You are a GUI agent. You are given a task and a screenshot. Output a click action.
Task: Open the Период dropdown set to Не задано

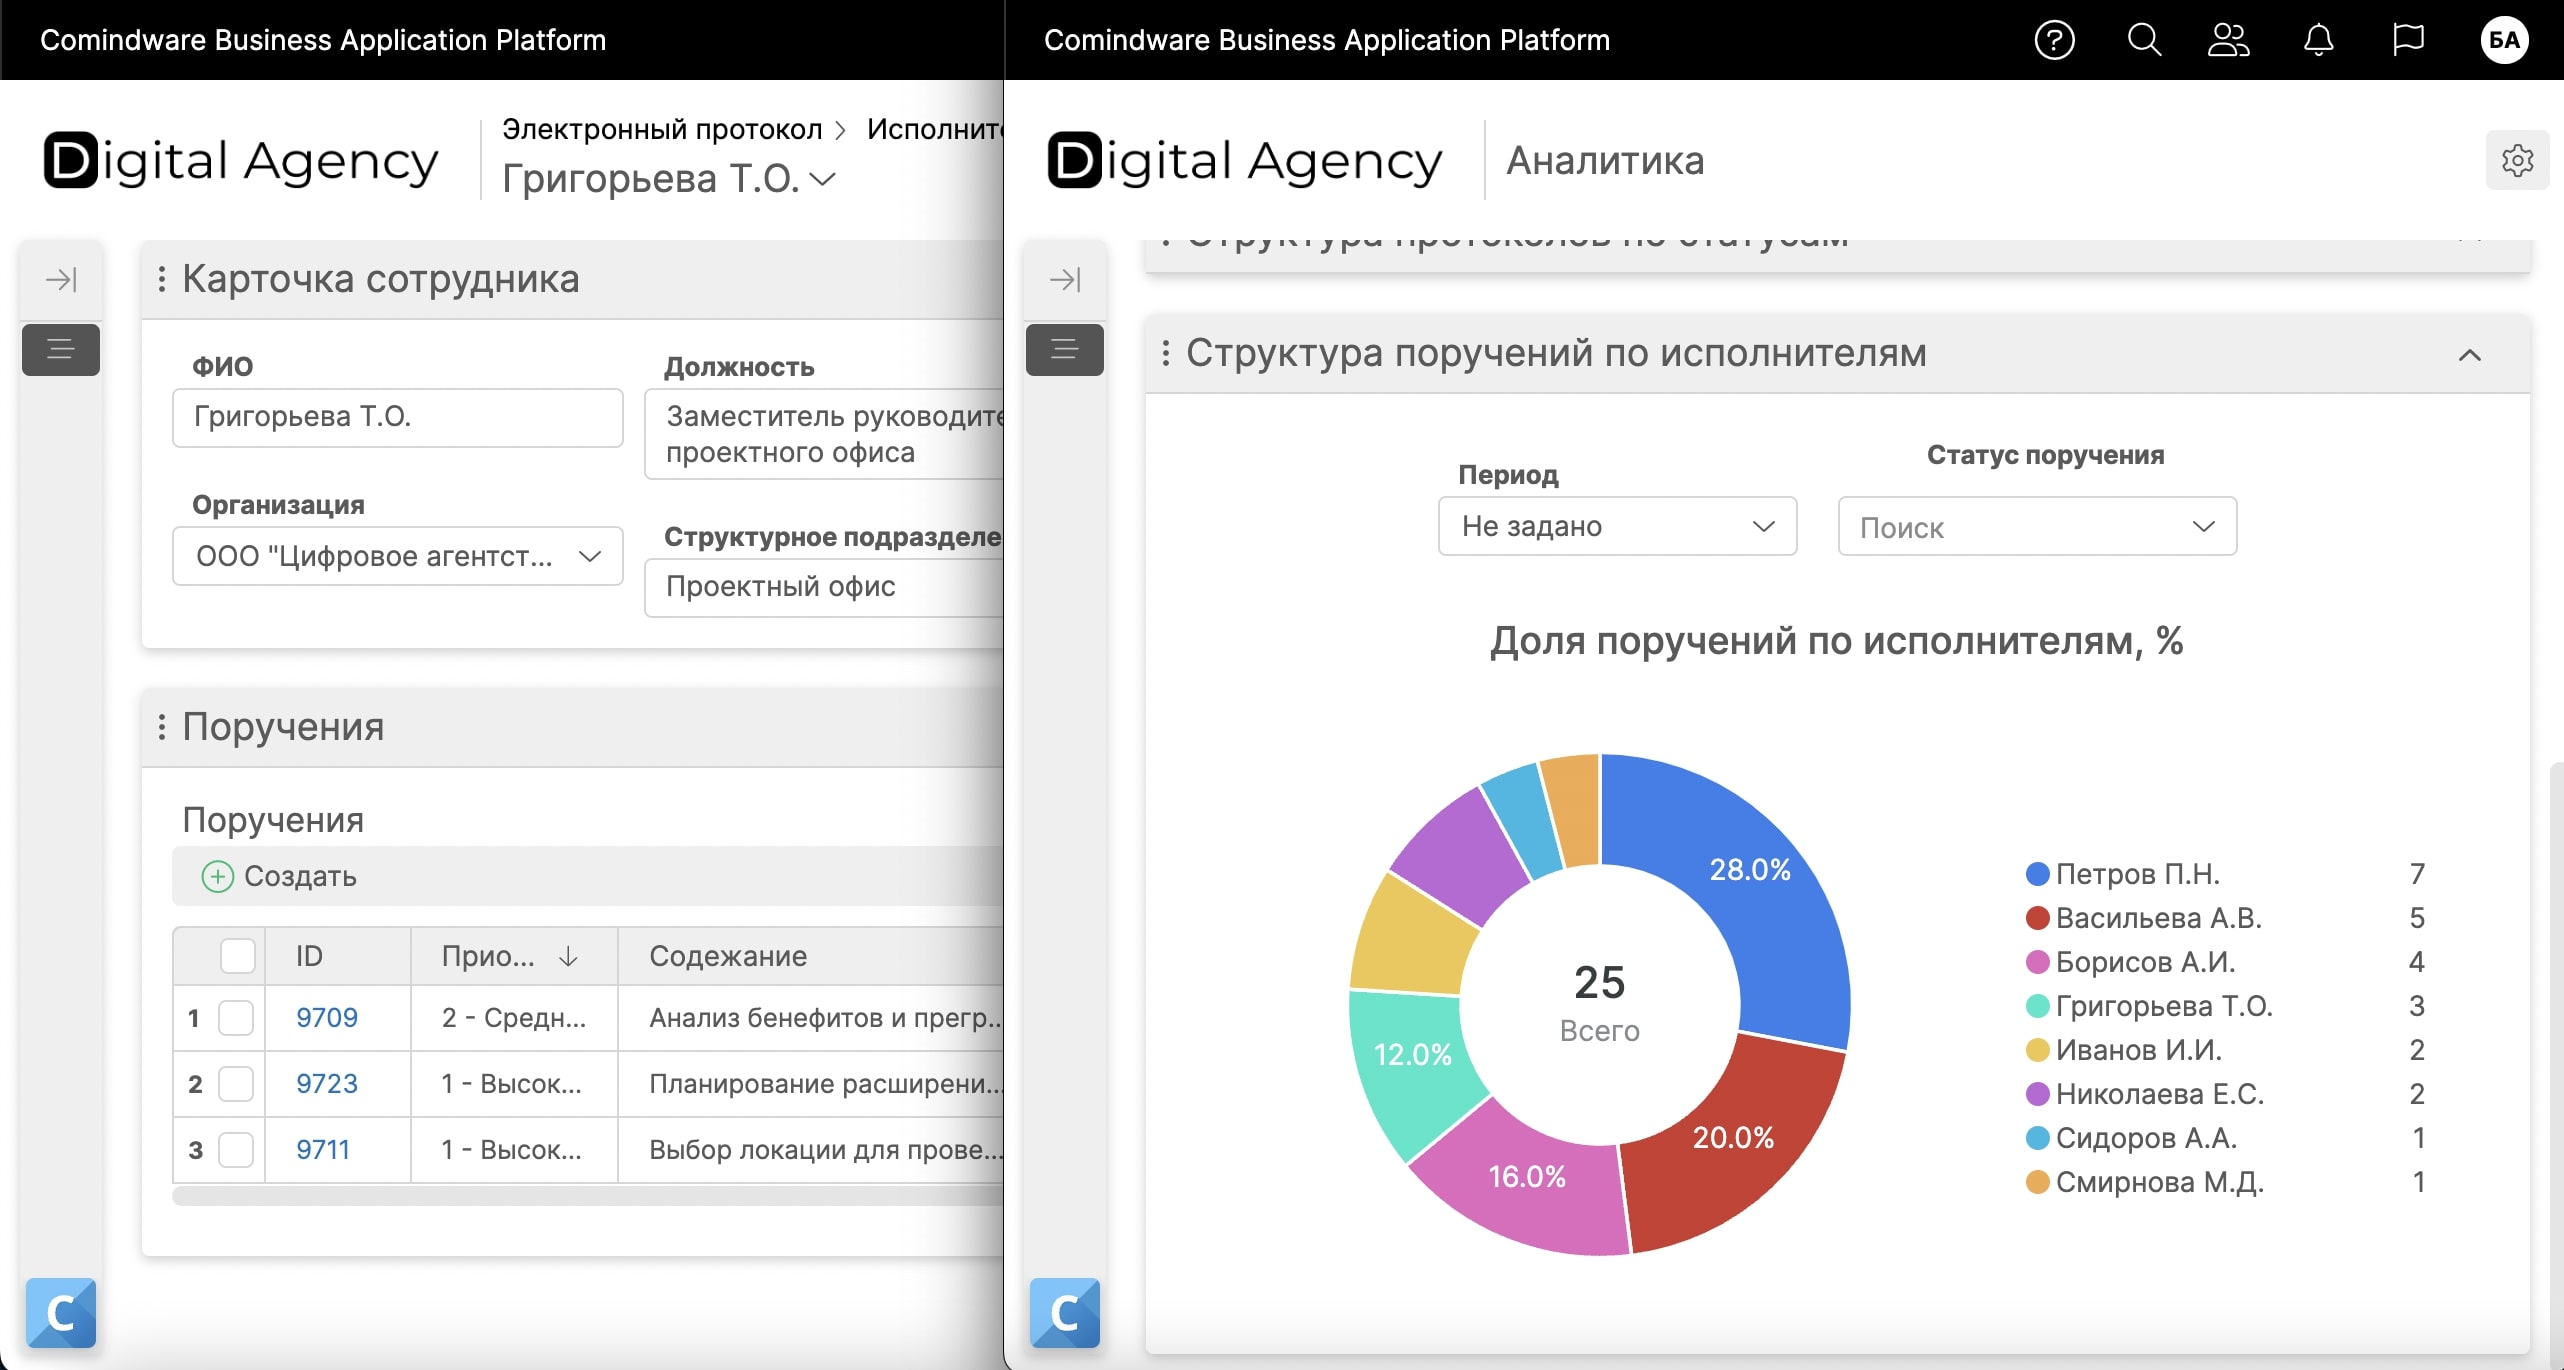click(x=1617, y=526)
